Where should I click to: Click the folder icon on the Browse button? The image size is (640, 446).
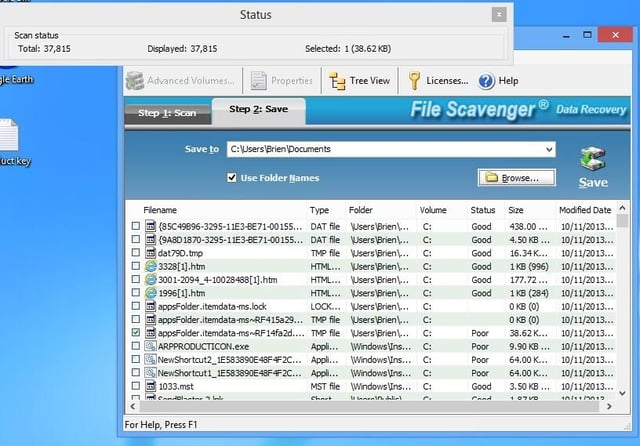click(491, 178)
